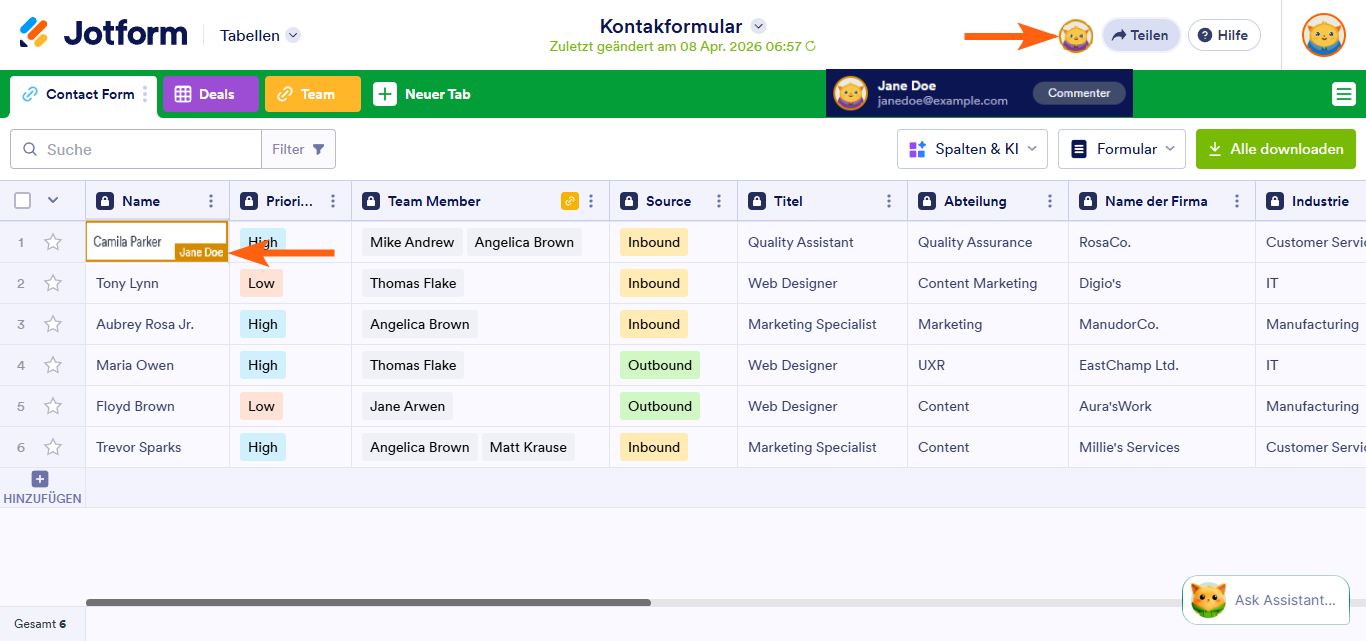Toggle favorite star for Trevor Sparks row

click(x=53, y=447)
